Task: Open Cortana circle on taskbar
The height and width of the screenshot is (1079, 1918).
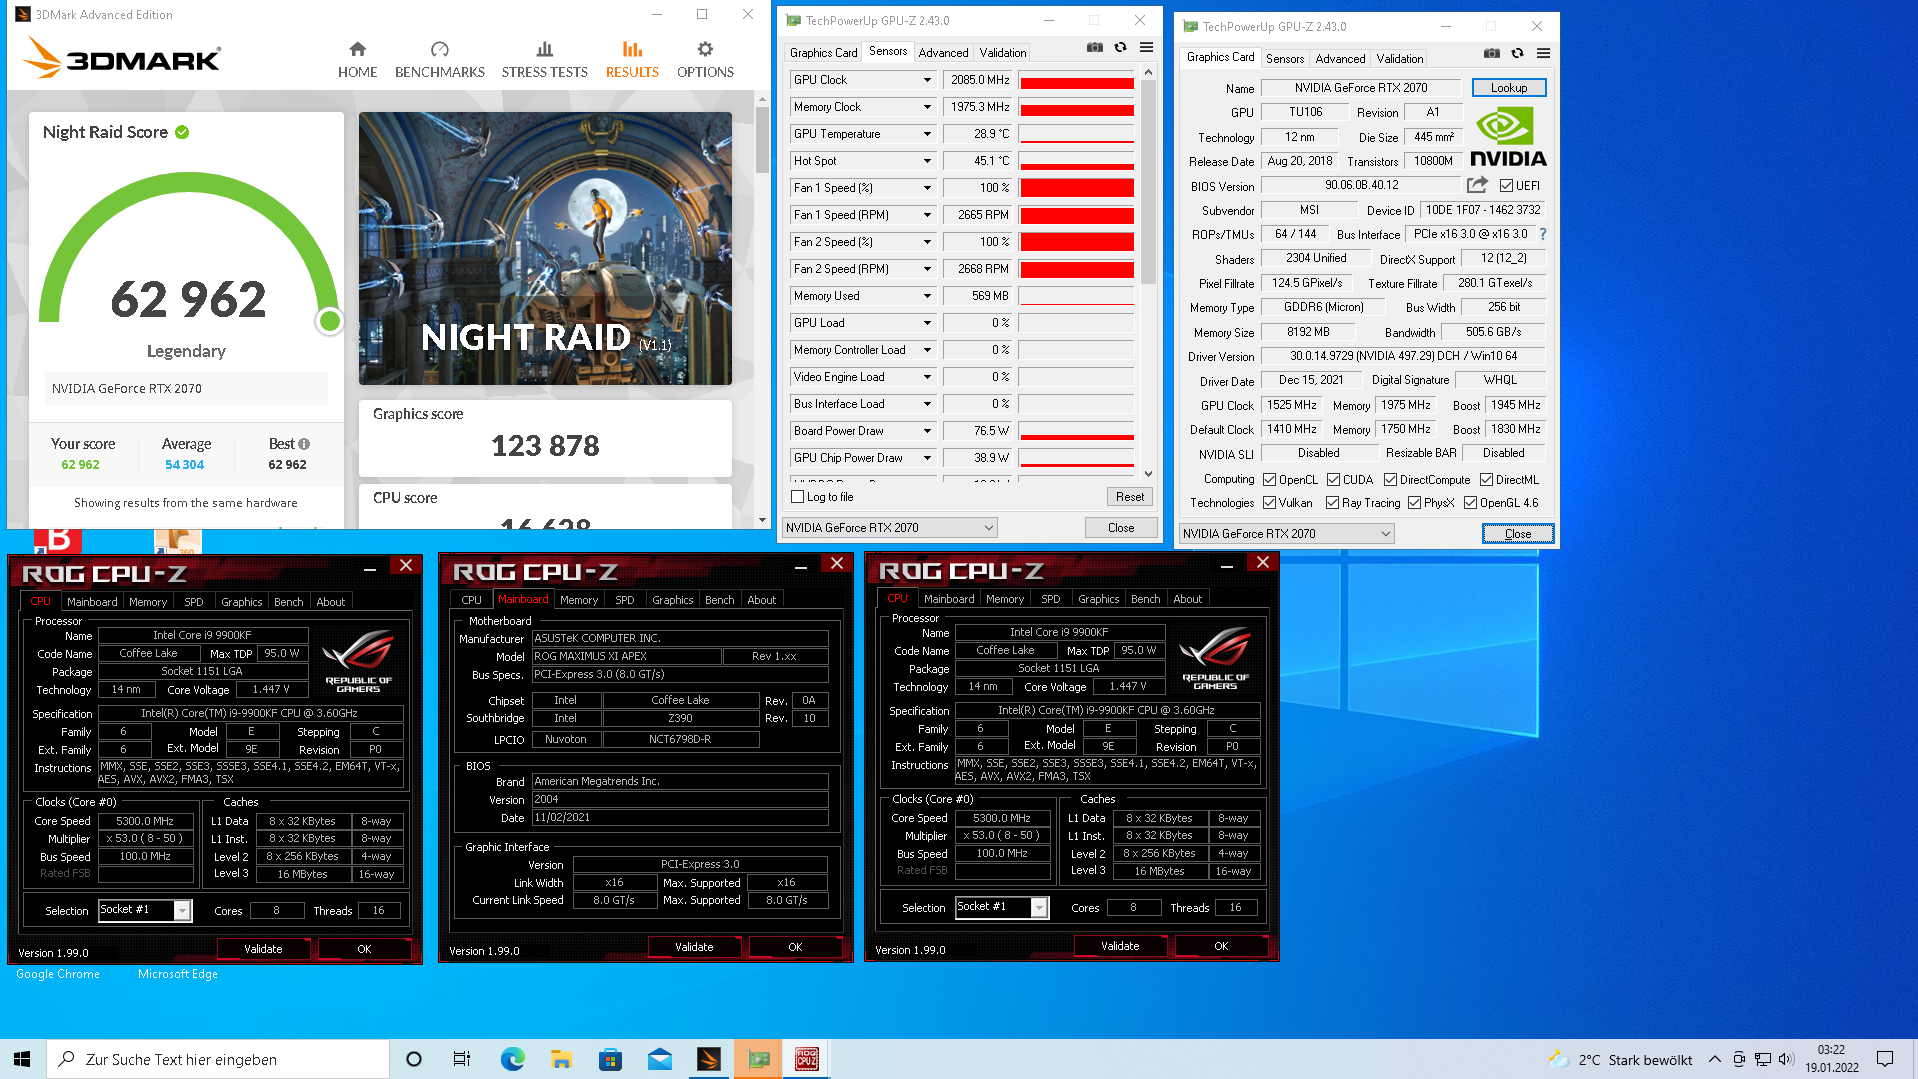Action: point(414,1059)
